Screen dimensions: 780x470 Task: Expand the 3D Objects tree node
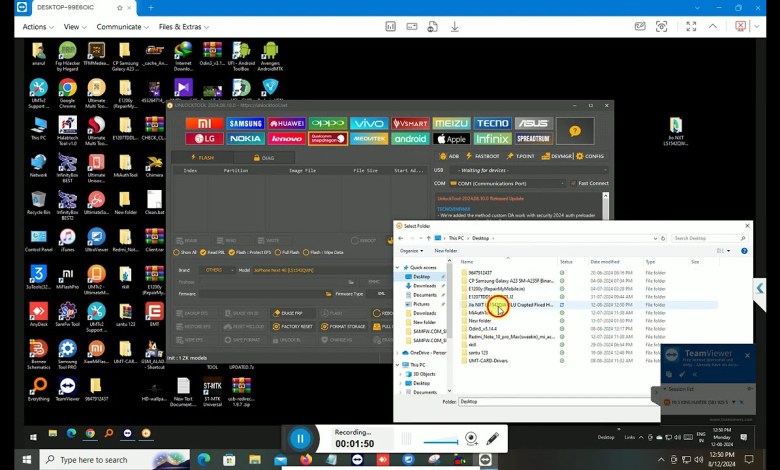click(x=401, y=374)
